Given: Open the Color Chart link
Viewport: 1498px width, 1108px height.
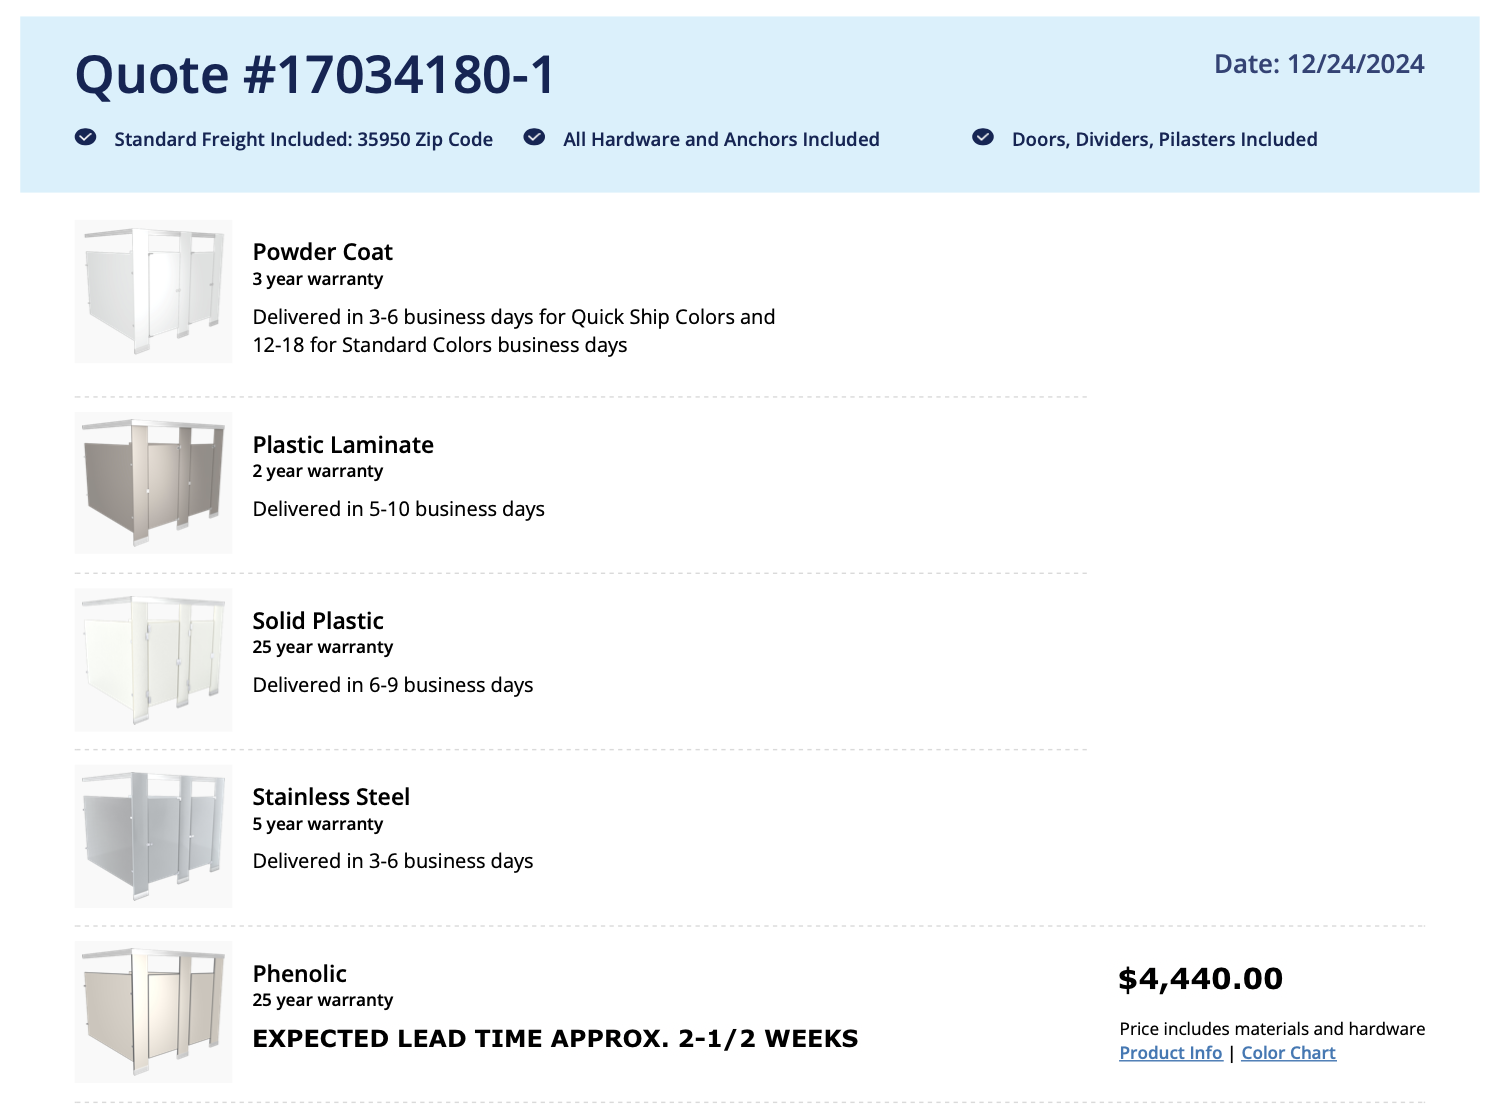Looking at the screenshot, I should click(x=1288, y=1053).
